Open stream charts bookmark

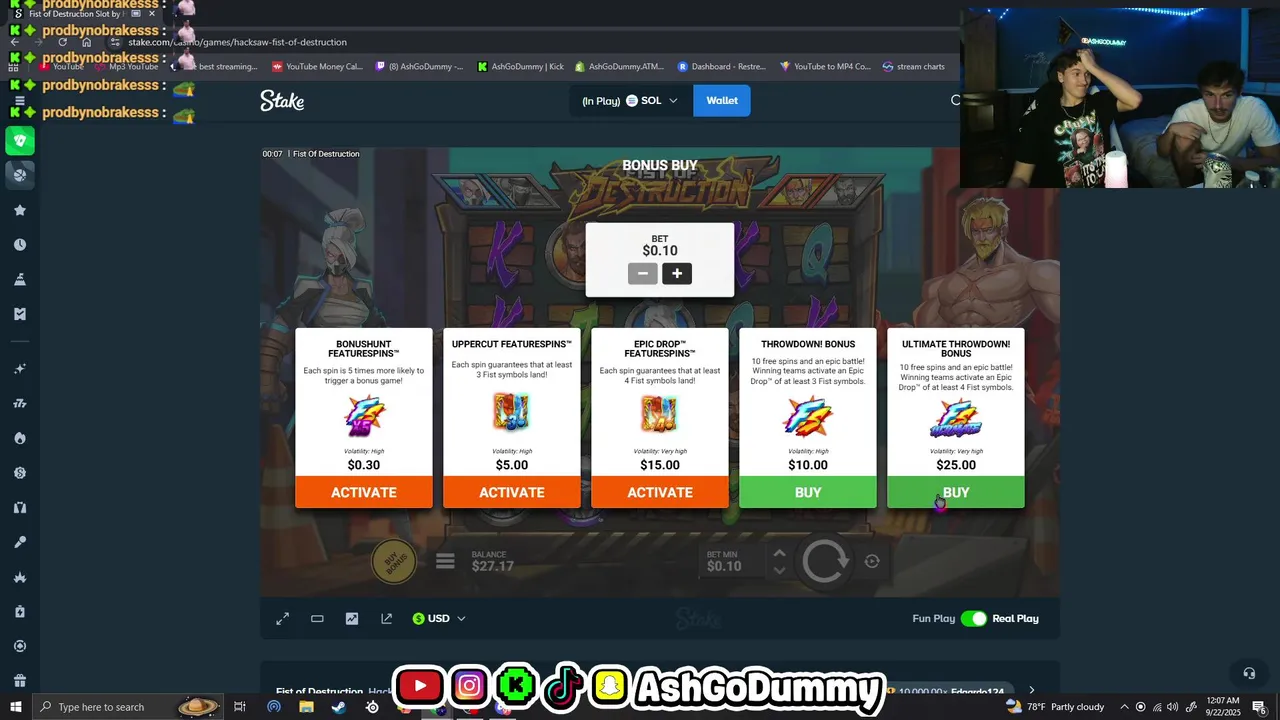pos(914,67)
